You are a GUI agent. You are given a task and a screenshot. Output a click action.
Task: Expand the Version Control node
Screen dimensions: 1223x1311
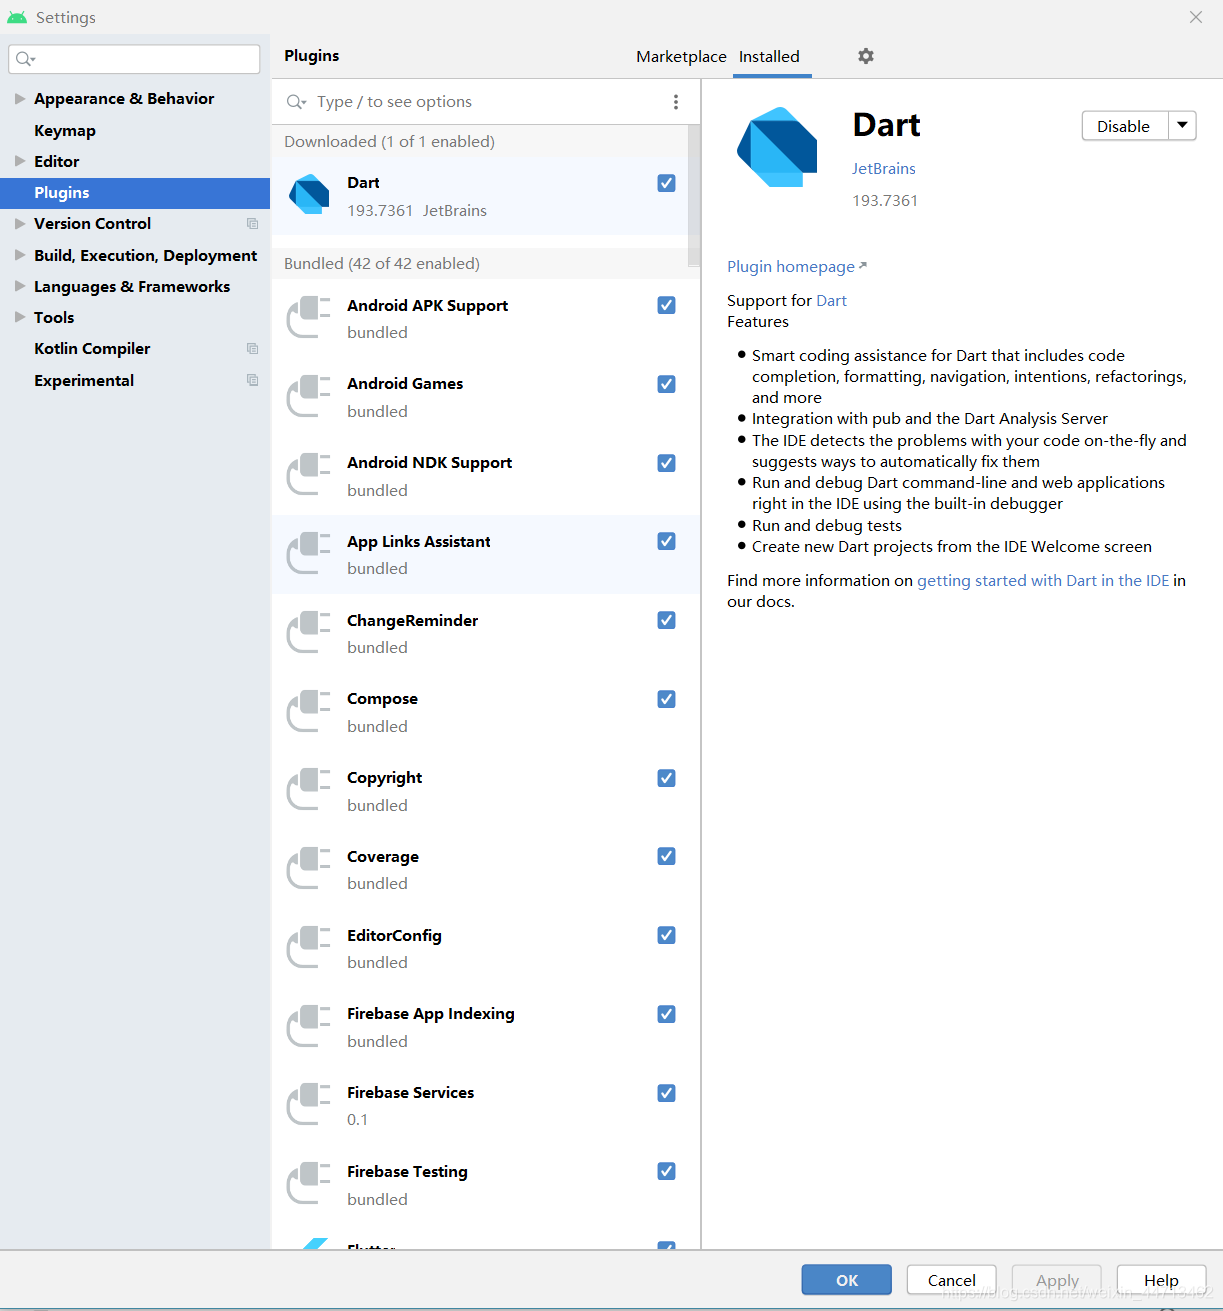pyautogui.click(x=20, y=224)
